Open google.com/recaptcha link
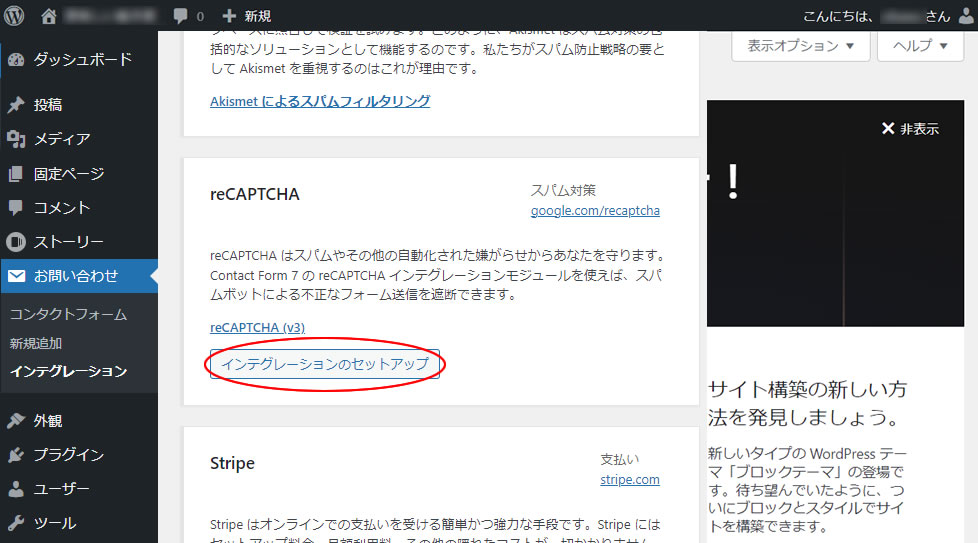The width and height of the screenshot is (978, 543). 595,211
